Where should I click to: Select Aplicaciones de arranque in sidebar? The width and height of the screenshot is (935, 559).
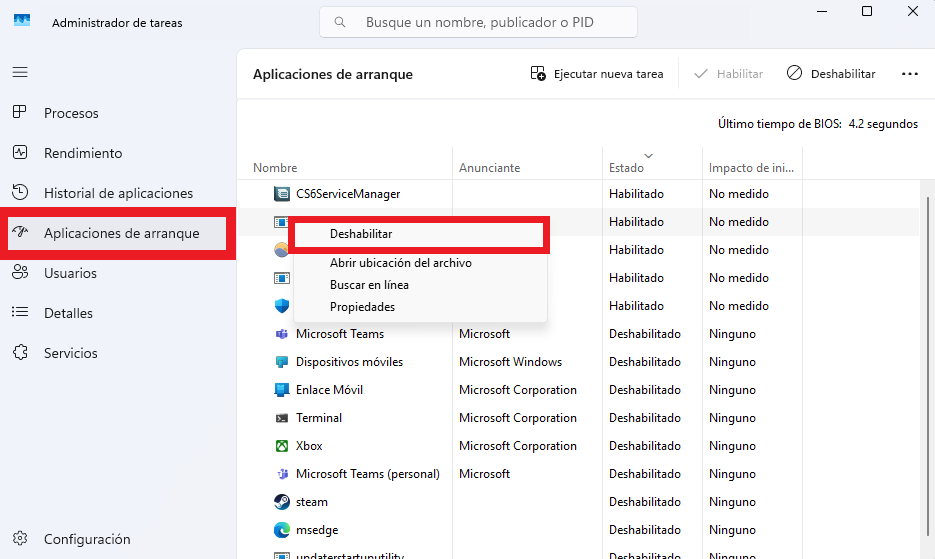pyautogui.click(x=117, y=233)
